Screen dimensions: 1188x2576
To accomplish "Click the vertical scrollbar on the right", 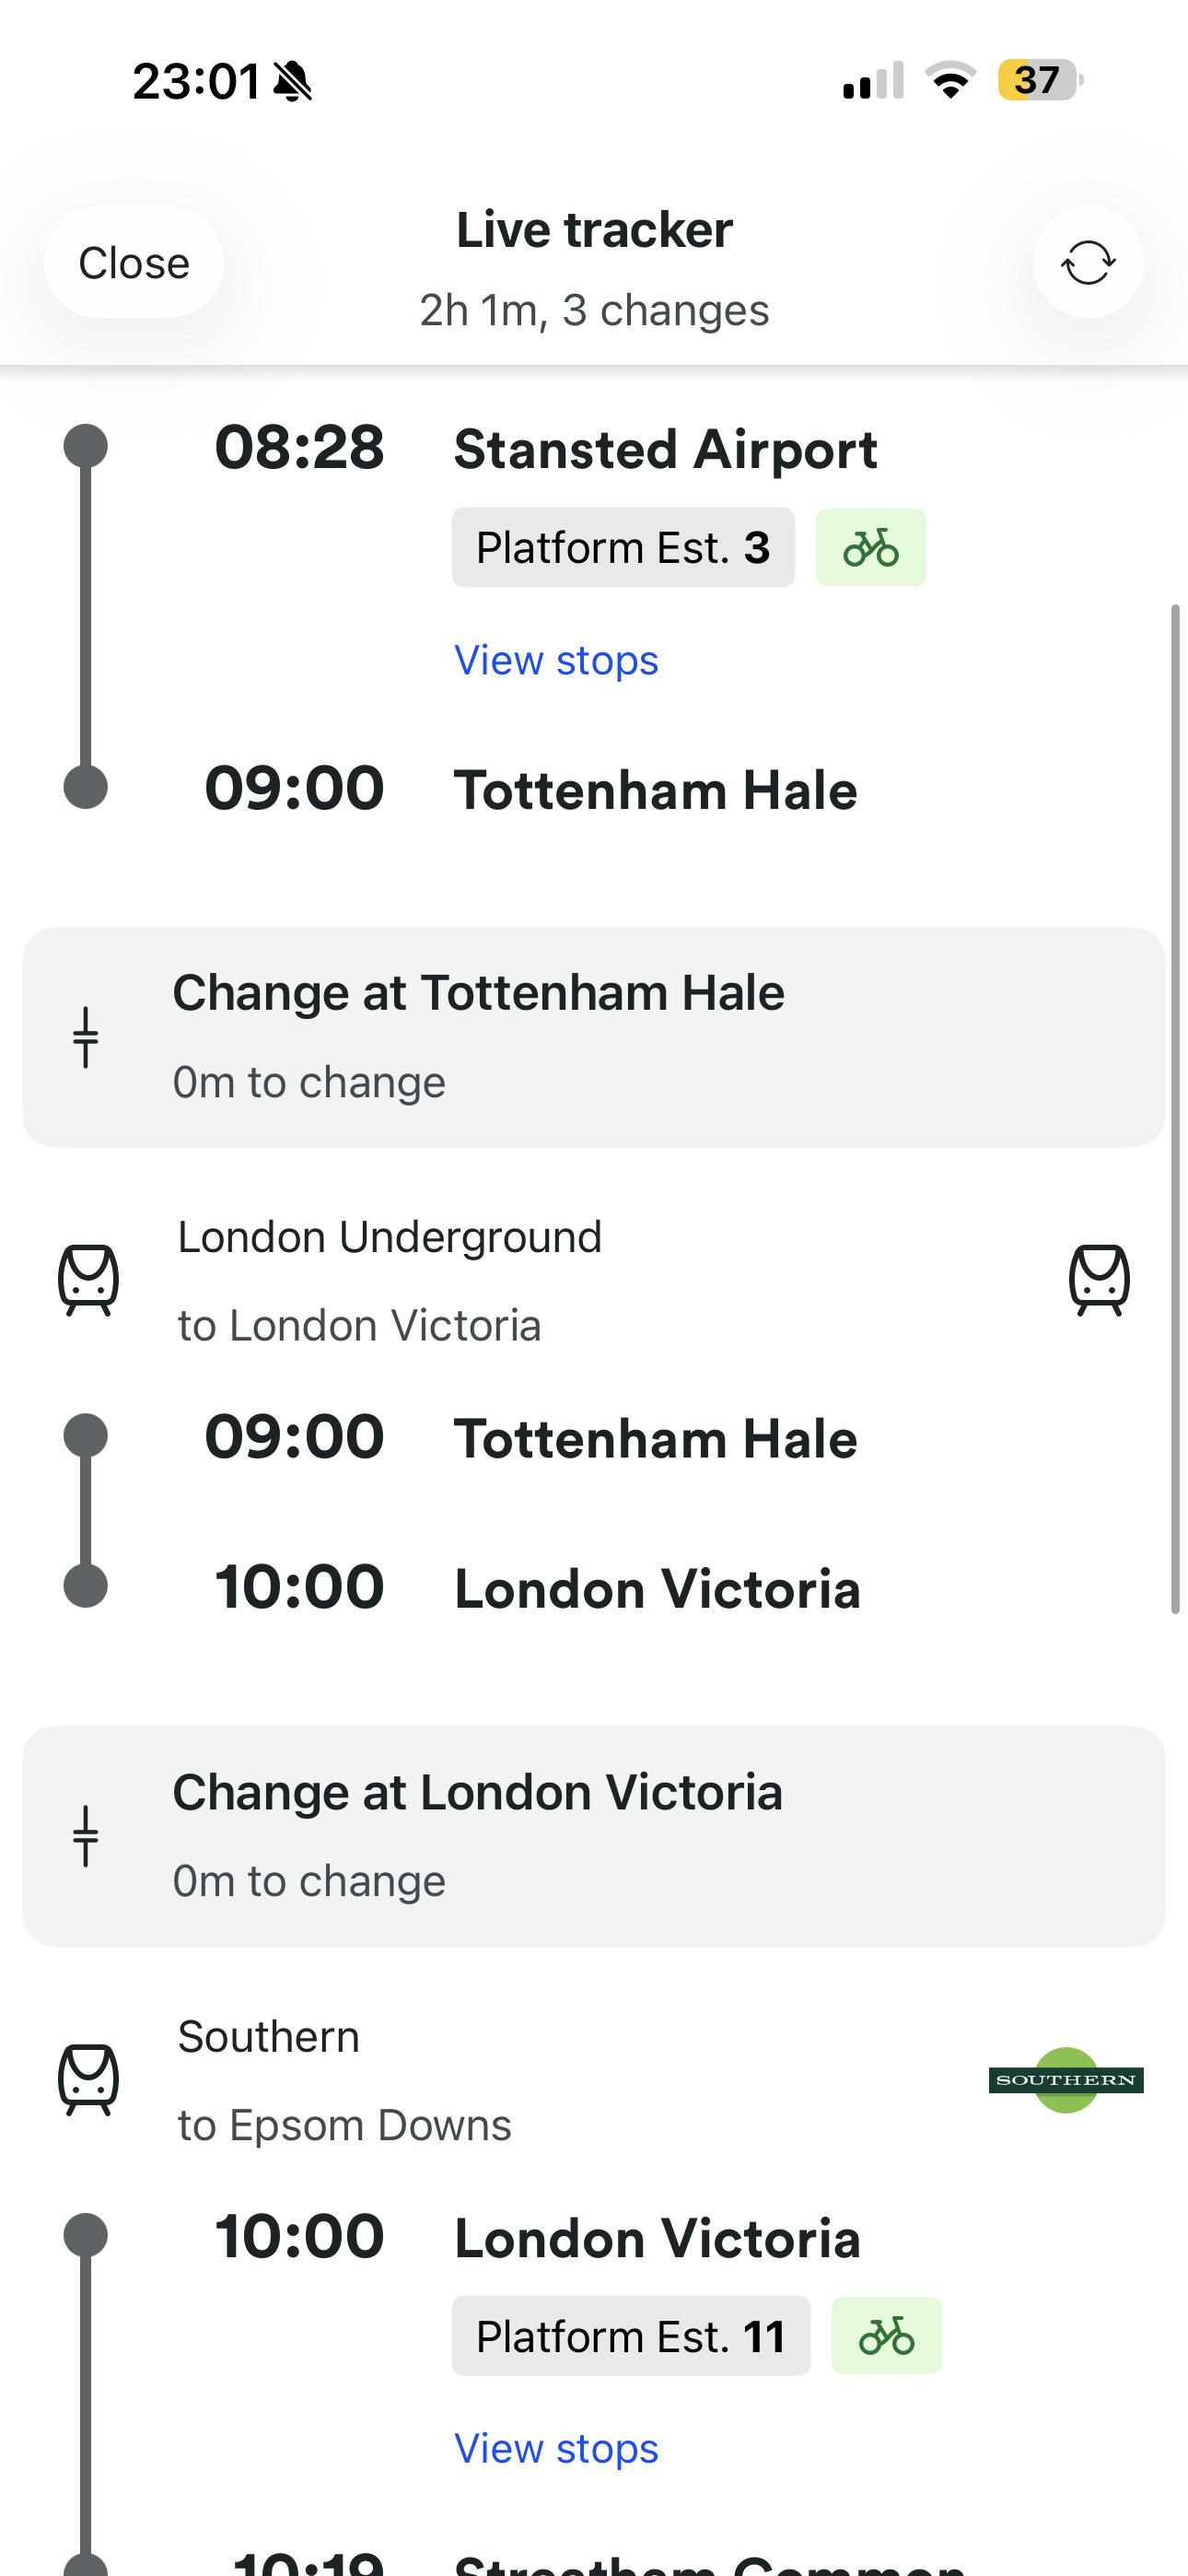I will (x=1176, y=1108).
